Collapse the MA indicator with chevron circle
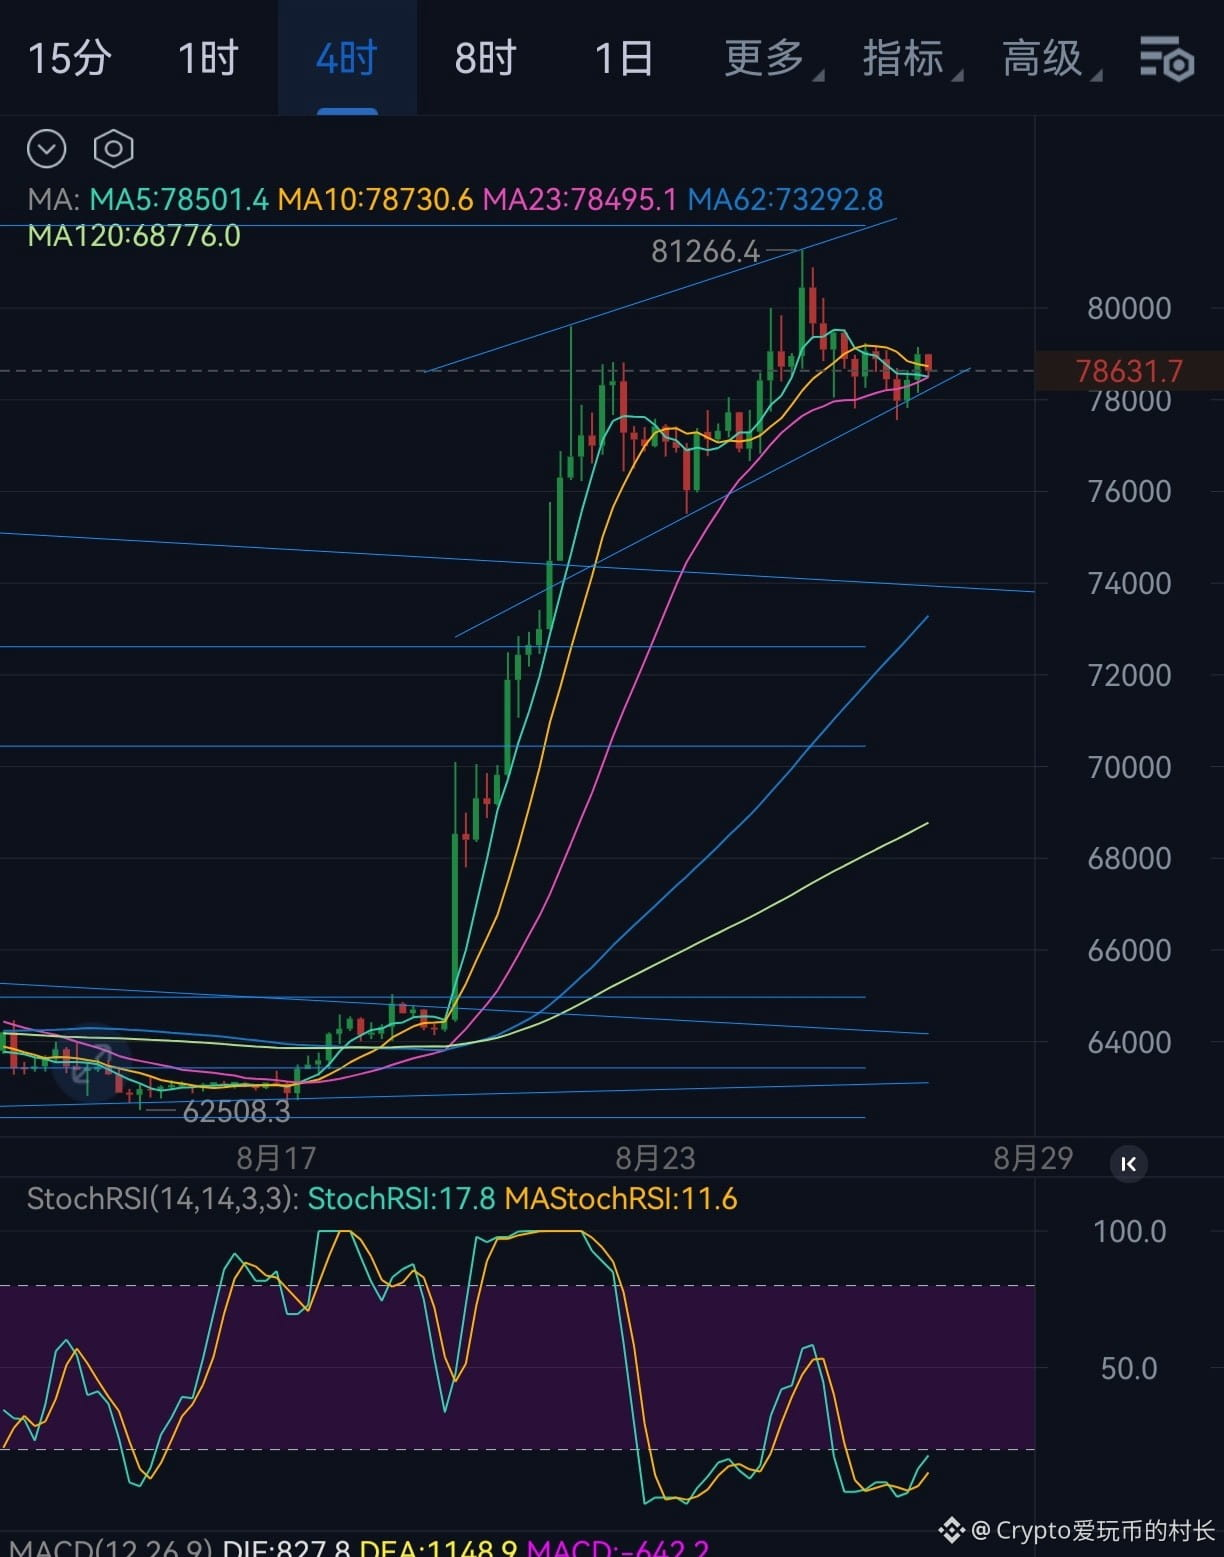The height and width of the screenshot is (1557, 1224). [46, 149]
